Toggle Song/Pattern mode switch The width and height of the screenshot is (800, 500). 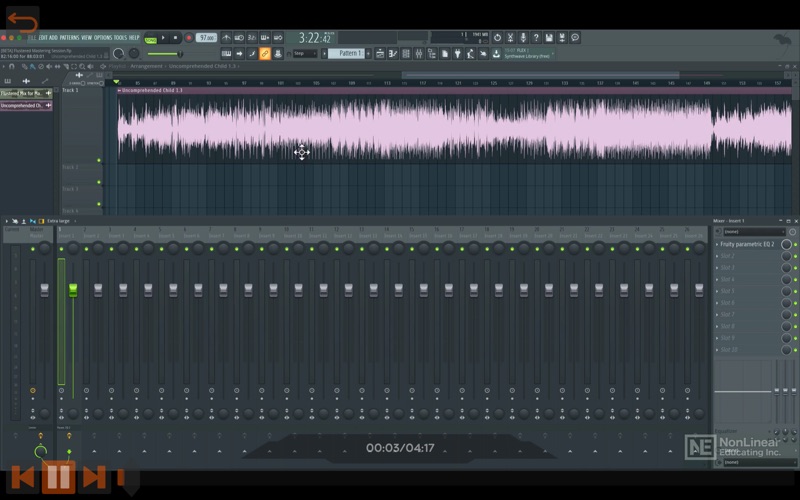(151, 38)
